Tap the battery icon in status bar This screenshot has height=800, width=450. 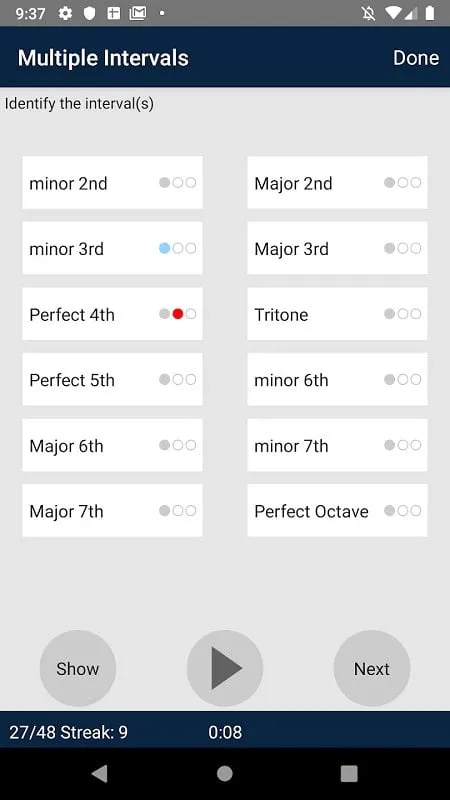pos(430,13)
